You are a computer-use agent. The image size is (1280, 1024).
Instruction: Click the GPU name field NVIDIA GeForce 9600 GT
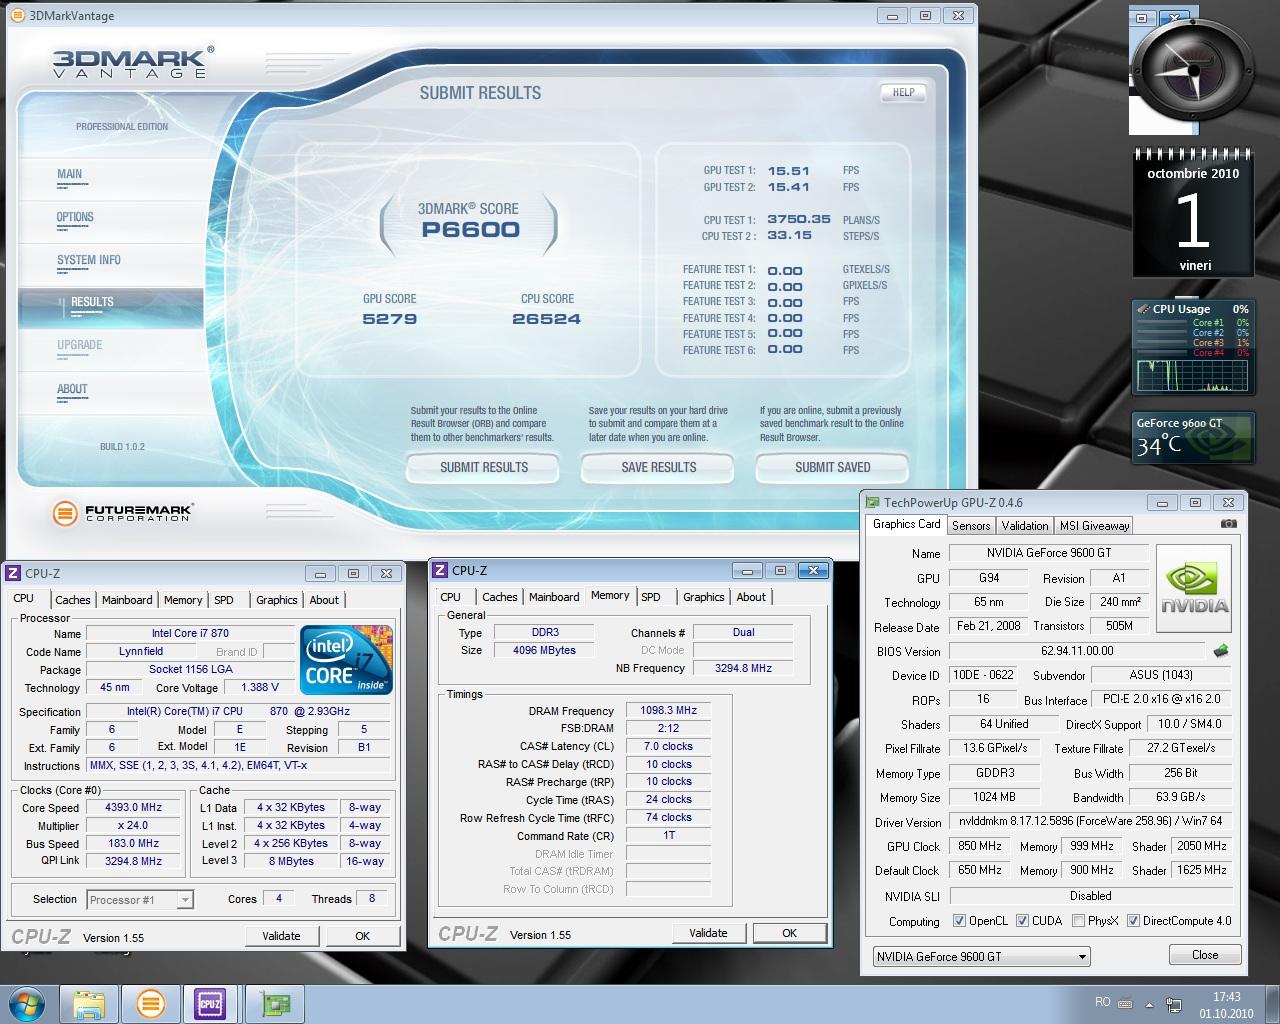[x=1049, y=553]
